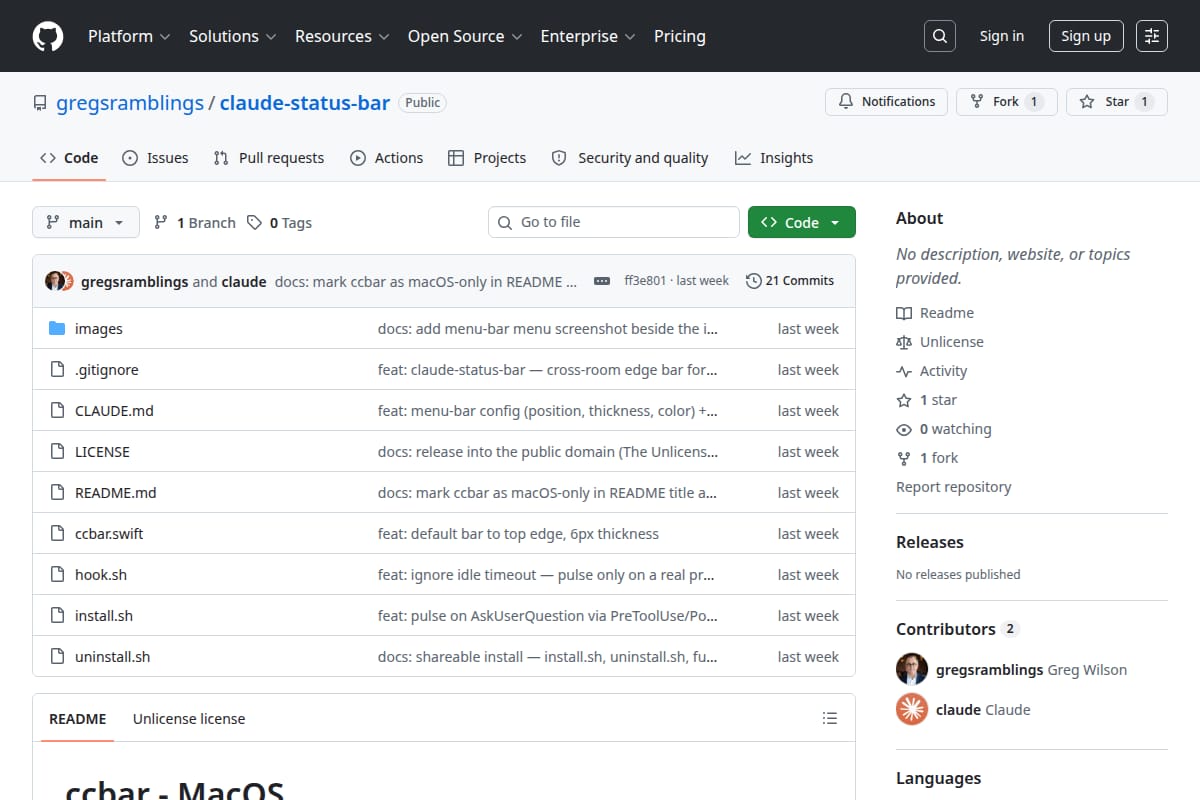
Task: Switch to the Actions tab
Action: coord(386,158)
